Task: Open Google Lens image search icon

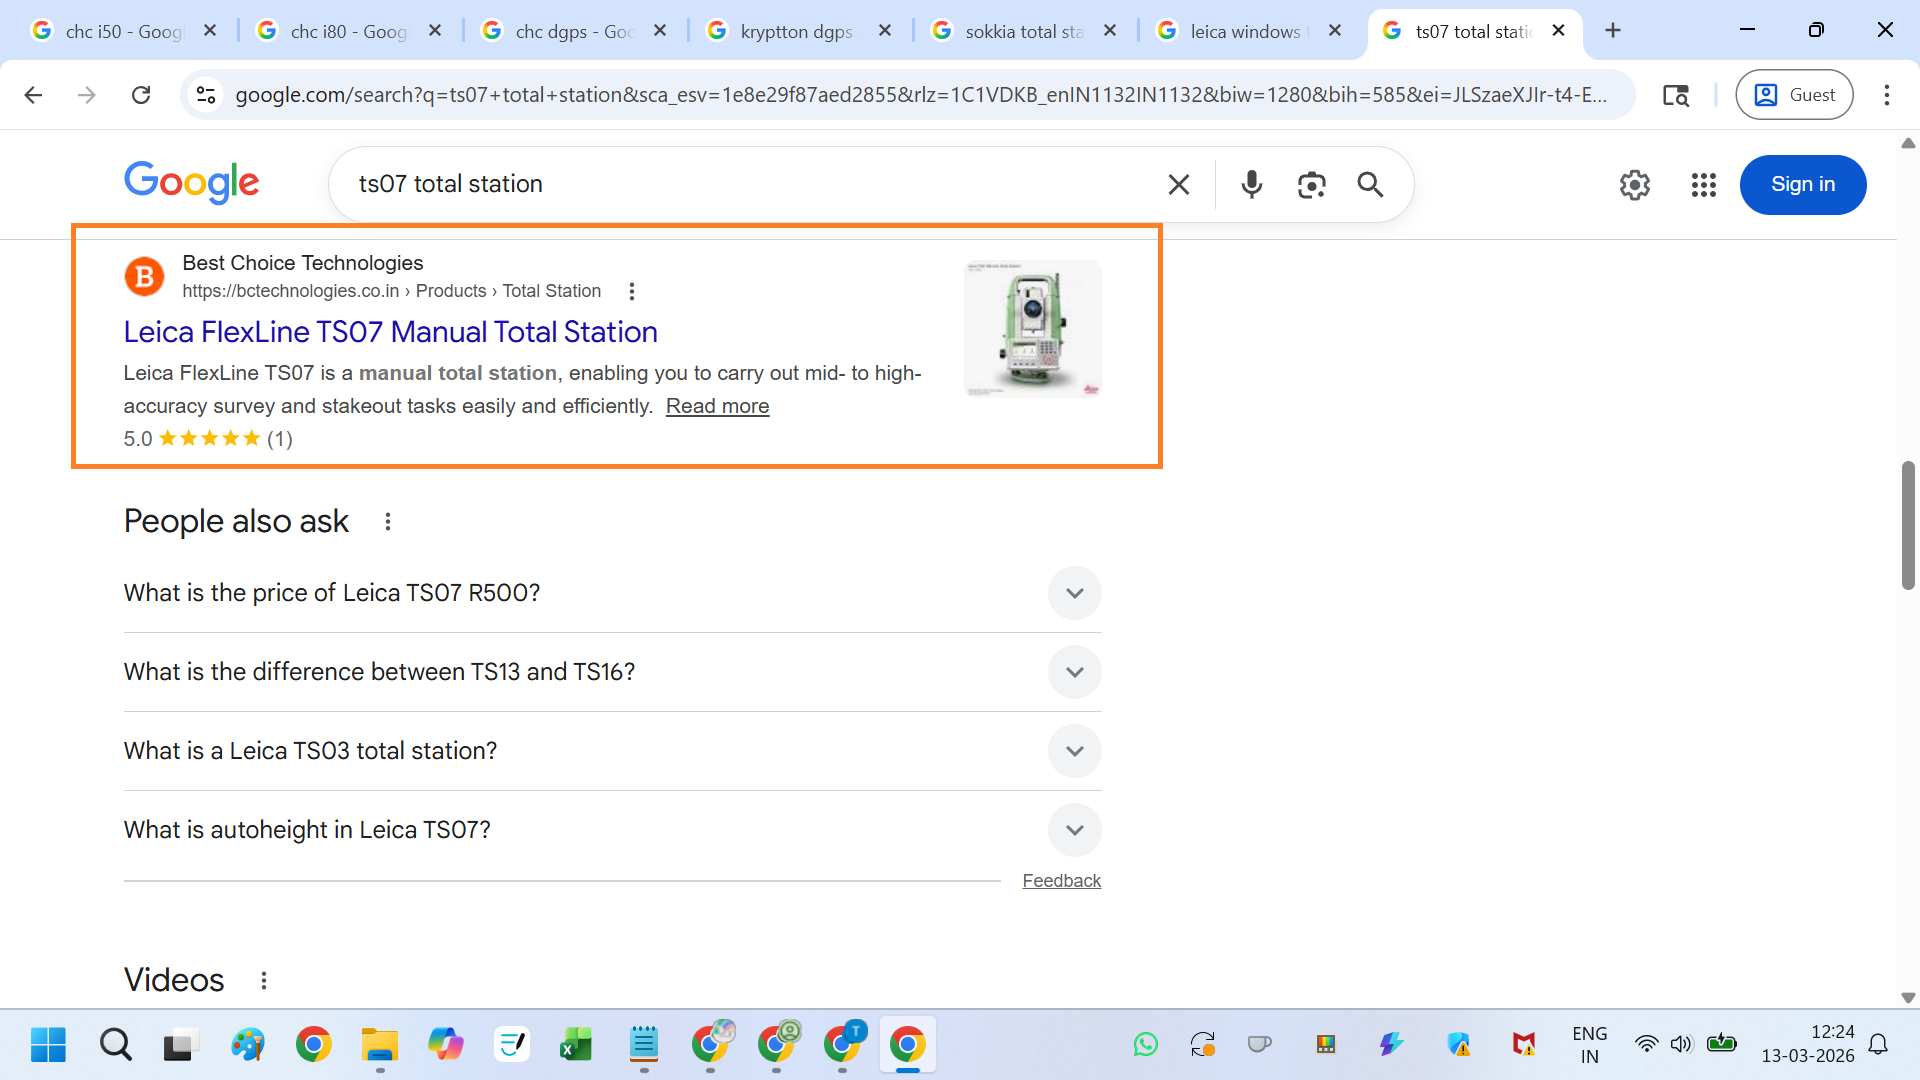Action: point(1311,184)
